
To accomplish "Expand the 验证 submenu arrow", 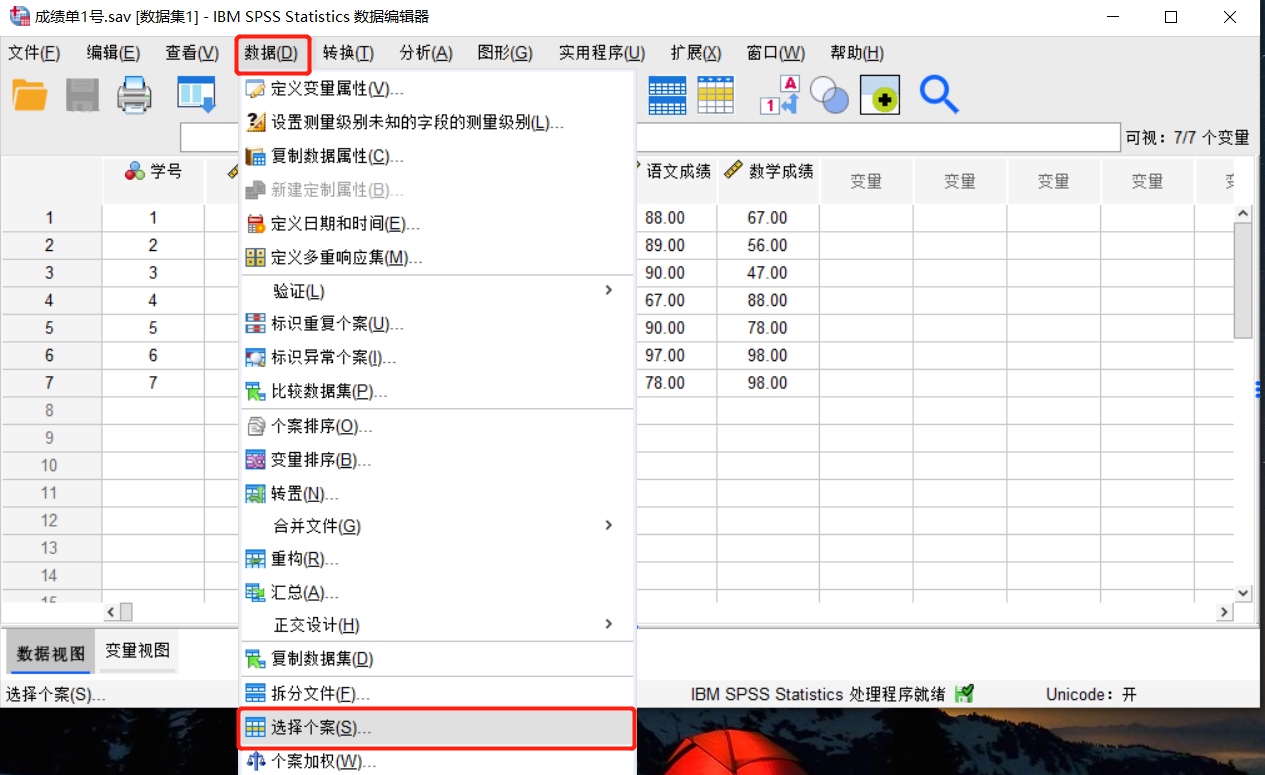I will [608, 290].
